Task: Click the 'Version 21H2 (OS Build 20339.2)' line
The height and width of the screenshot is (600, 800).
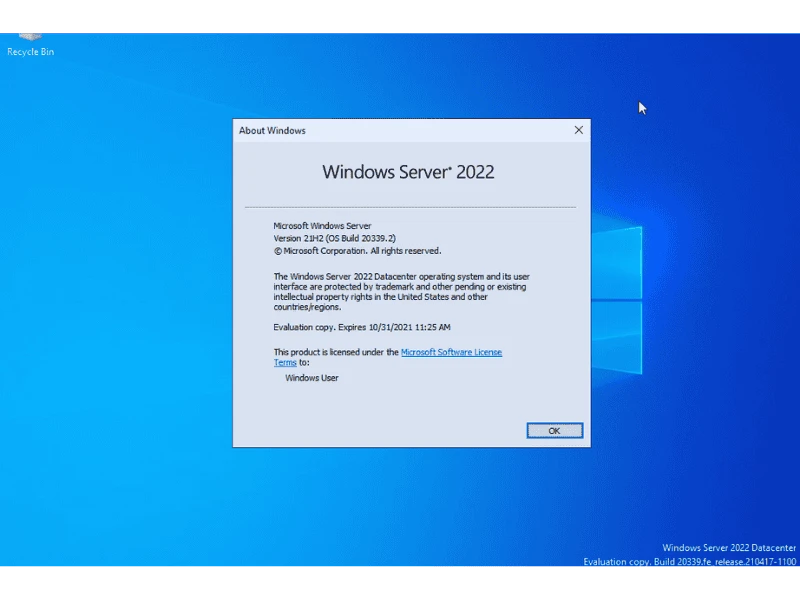Action: tap(335, 238)
